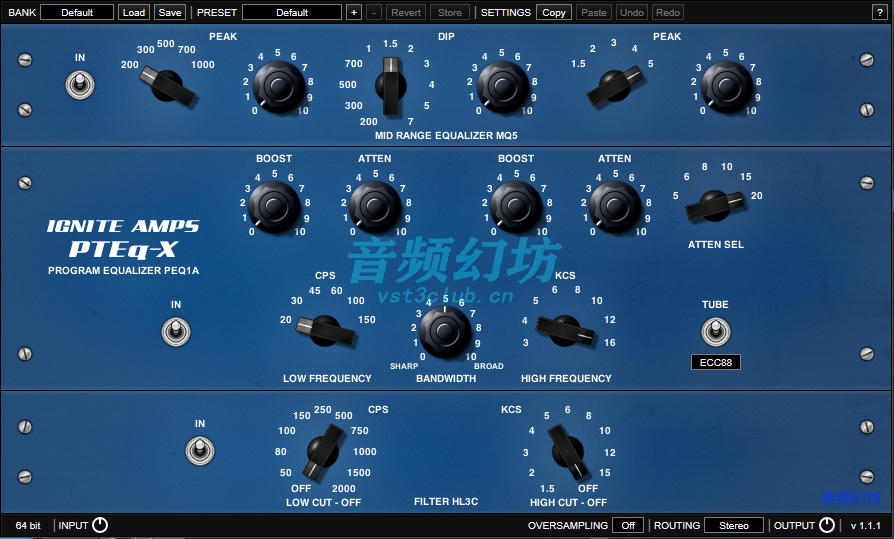Click the OUTPUT level knob icon
894x539 pixels.
click(x=827, y=525)
